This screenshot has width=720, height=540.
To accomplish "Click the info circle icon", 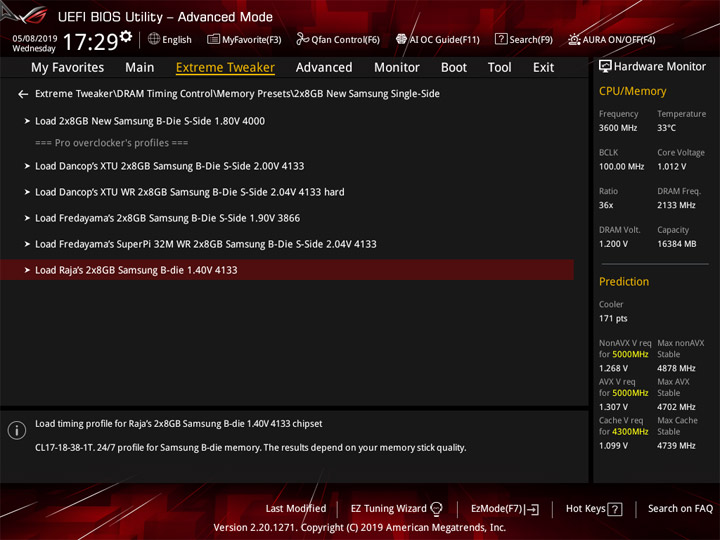I will coord(17,431).
